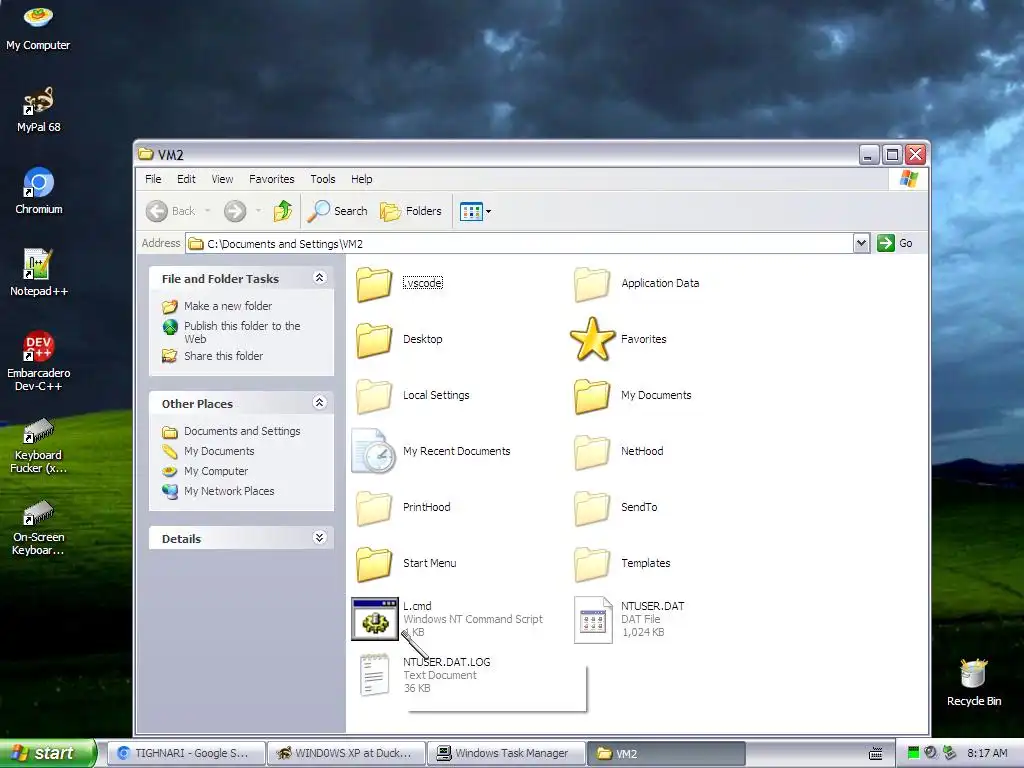This screenshot has width=1024, height=768.
Task: Open the Views dropdown button
Action: coord(475,211)
